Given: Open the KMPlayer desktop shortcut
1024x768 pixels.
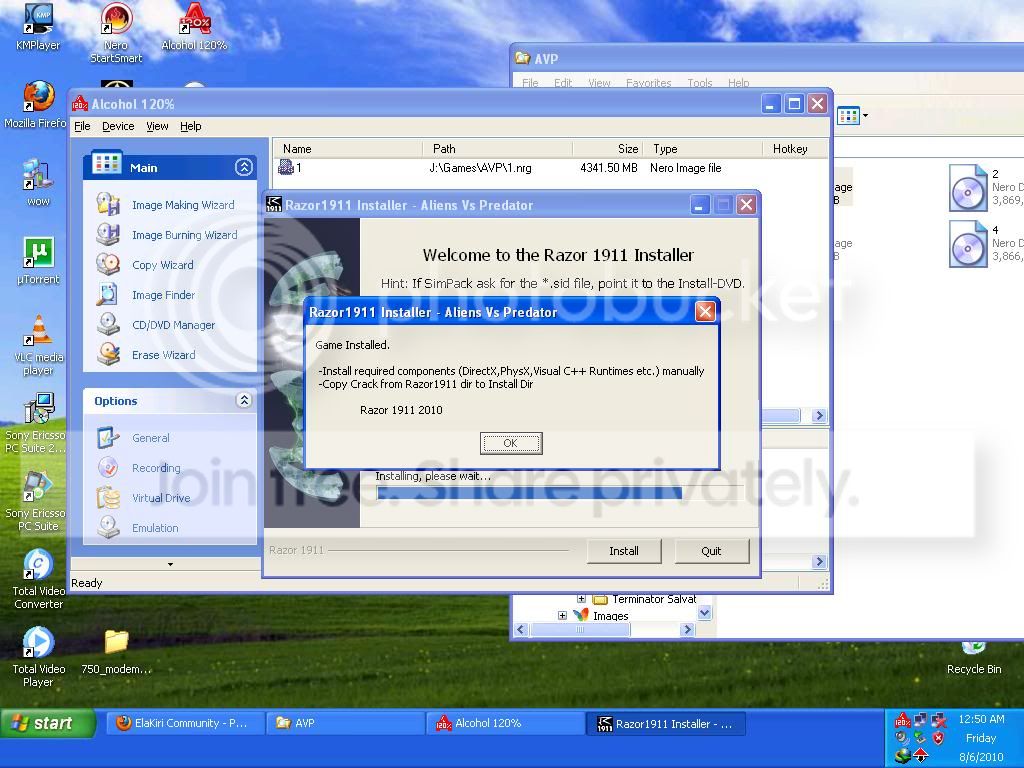Looking at the screenshot, I should 38,26.
